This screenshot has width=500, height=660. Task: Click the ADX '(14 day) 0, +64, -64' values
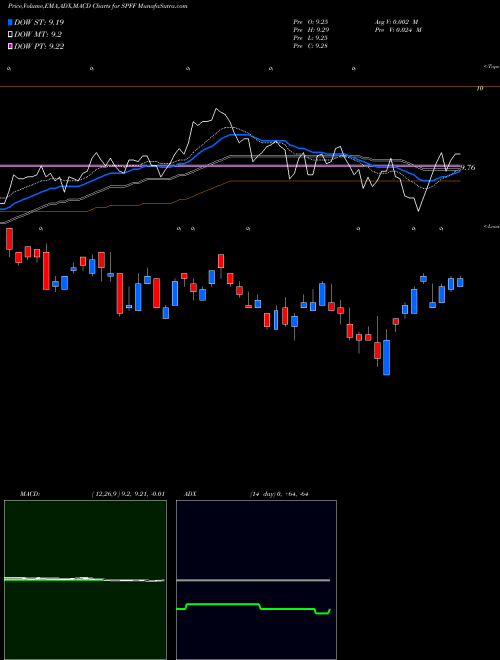tap(279, 494)
